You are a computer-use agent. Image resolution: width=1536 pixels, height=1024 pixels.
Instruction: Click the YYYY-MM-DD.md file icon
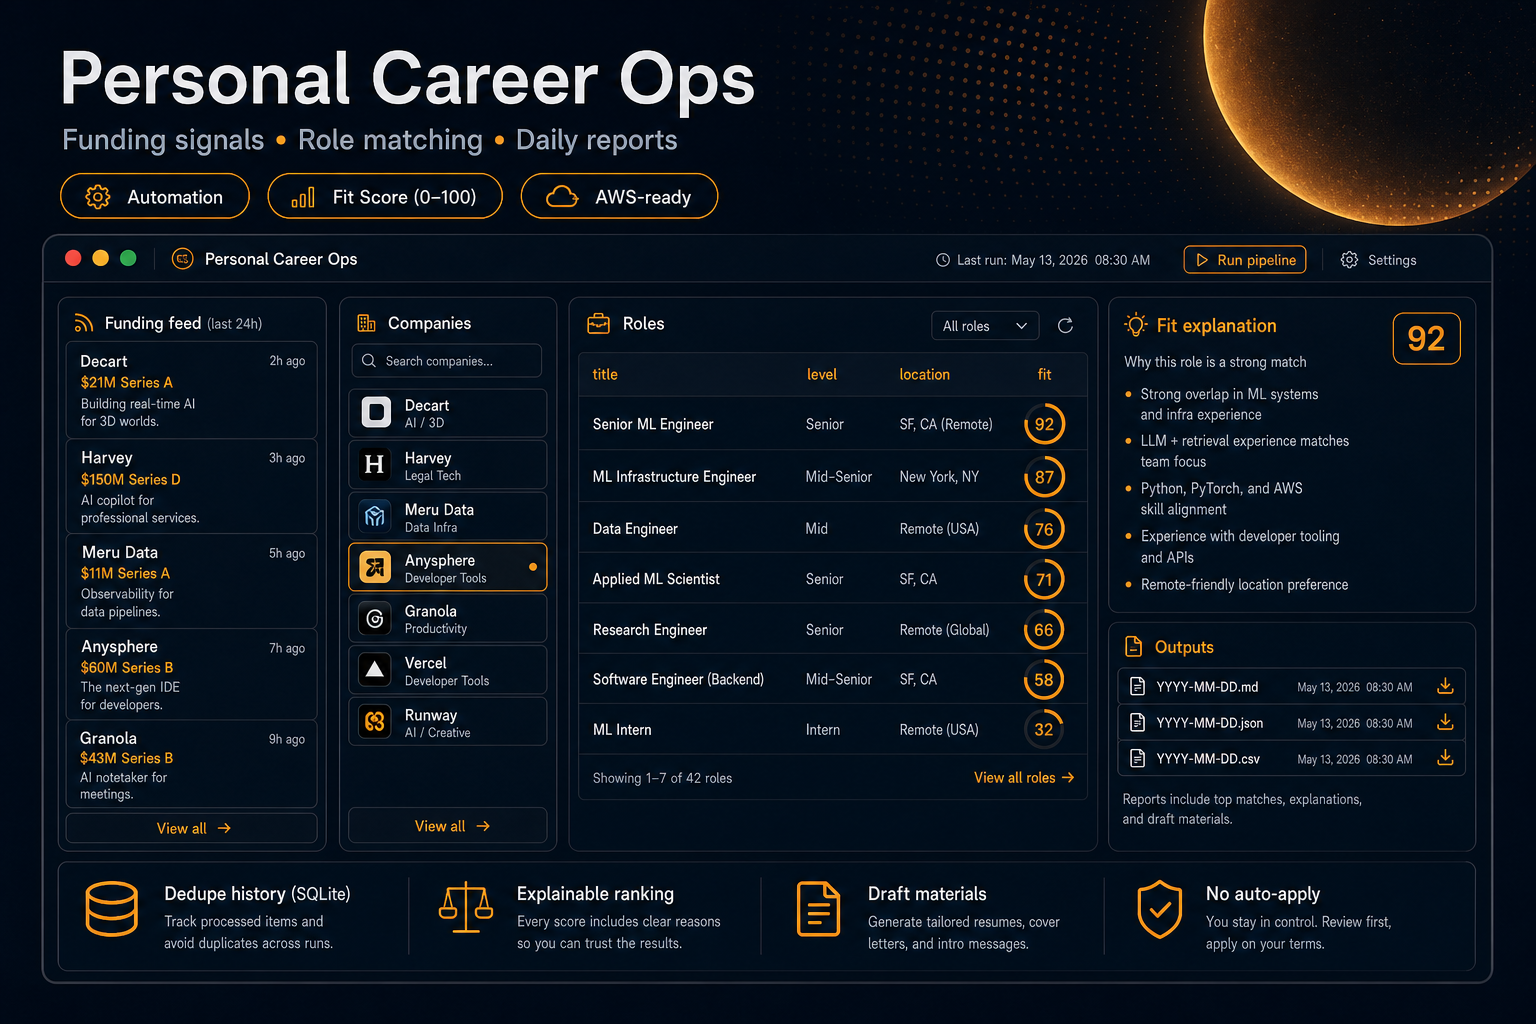[x=1137, y=686]
